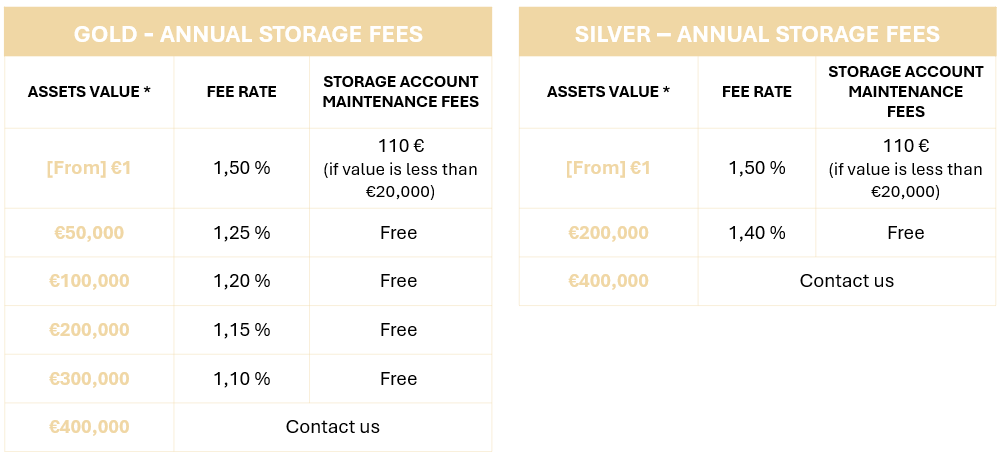Click the Silver Annual Storage Fees header
1000x455 pixels.
tap(757, 34)
